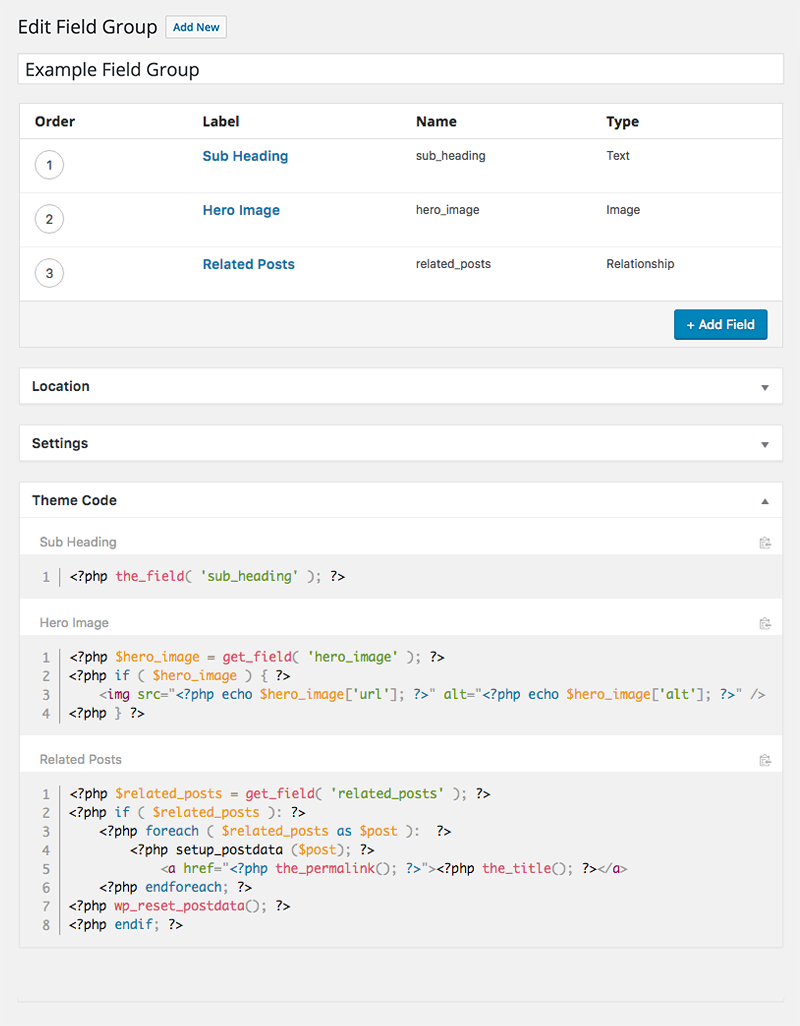Image resolution: width=800 pixels, height=1026 pixels.
Task: Copy the Hero Image theme code to clipboard
Action: [x=765, y=622]
